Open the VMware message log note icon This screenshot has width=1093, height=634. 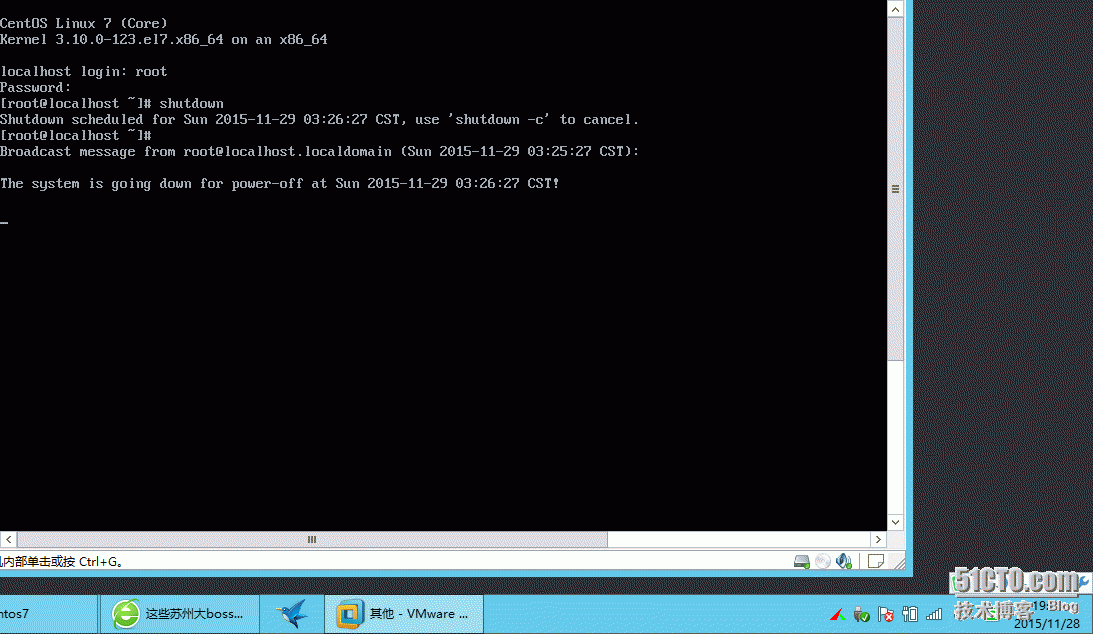(876, 562)
